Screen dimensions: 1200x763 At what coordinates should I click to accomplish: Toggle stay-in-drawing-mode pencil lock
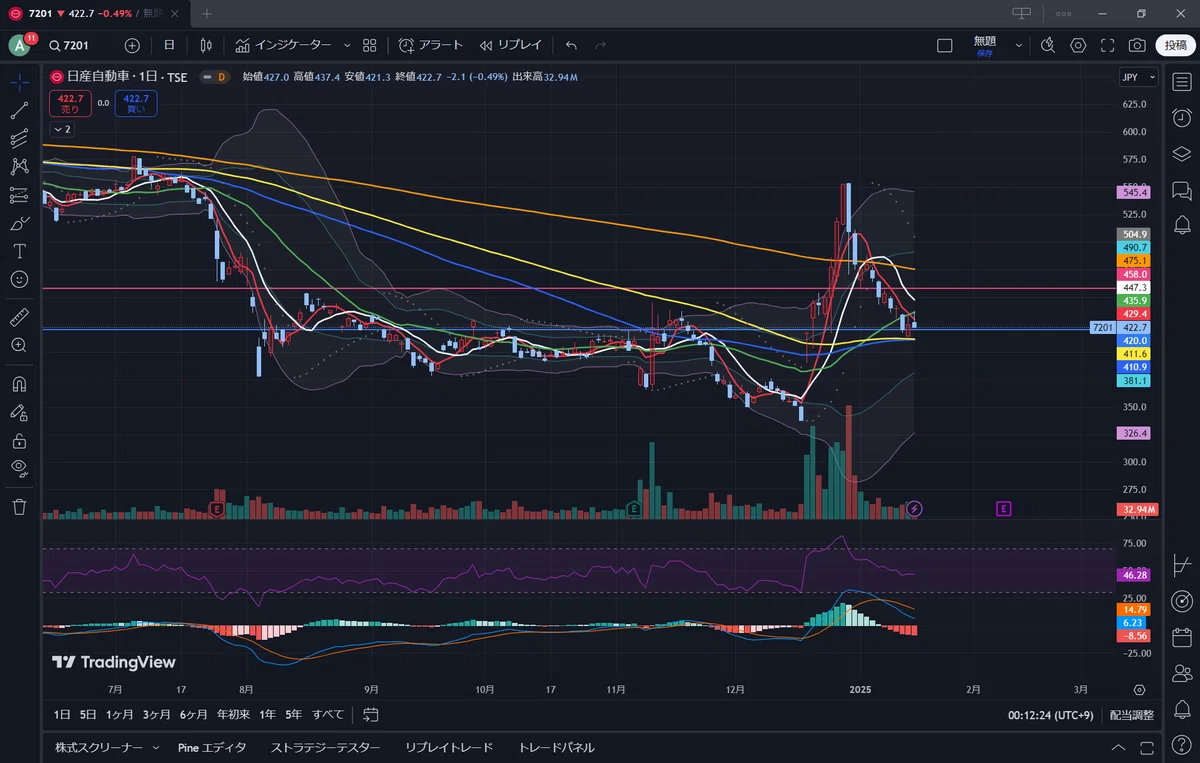click(19, 411)
